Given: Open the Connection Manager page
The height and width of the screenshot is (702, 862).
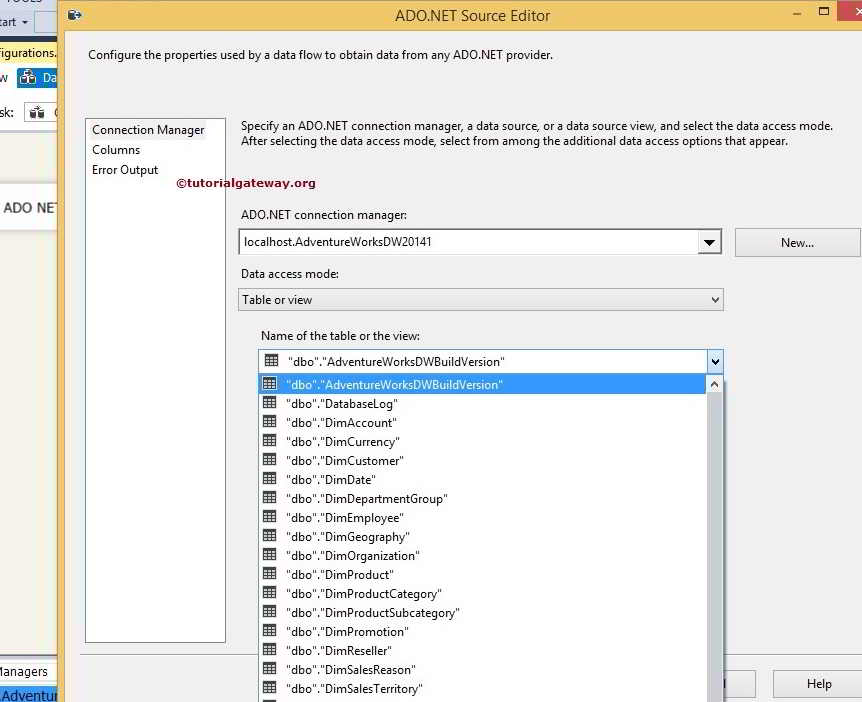Looking at the screenshot, I should coord(148,130).
